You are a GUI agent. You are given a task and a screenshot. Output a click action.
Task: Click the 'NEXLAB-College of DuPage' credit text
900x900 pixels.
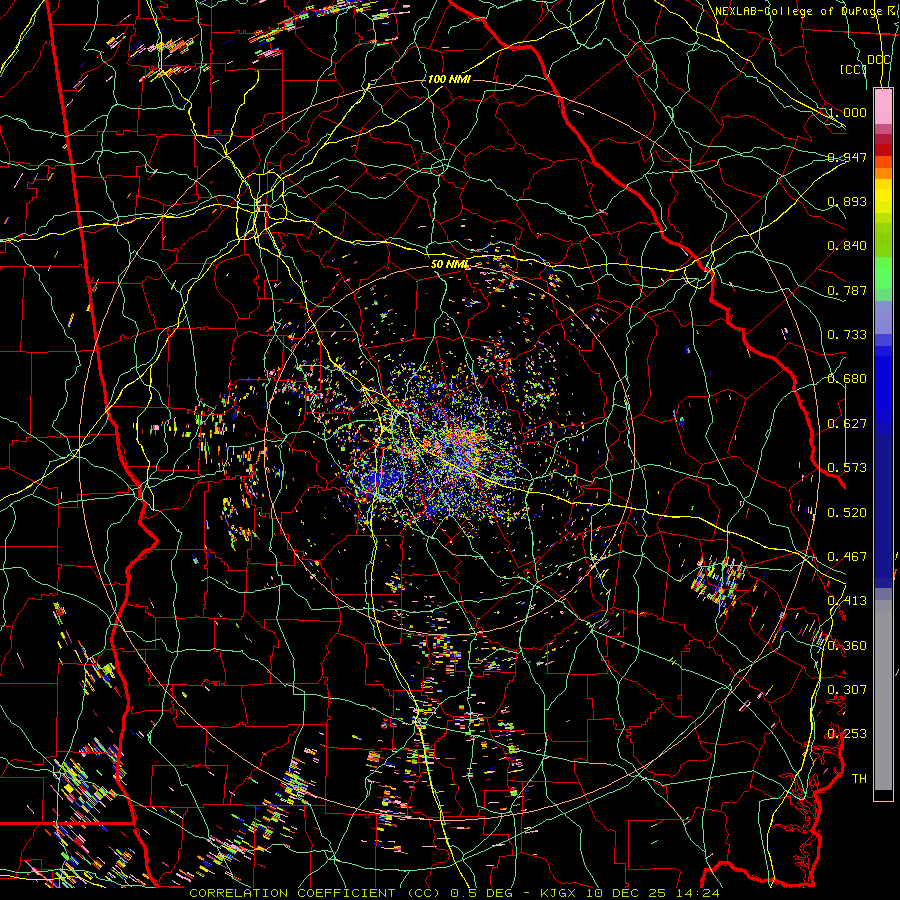click(797, 11)
